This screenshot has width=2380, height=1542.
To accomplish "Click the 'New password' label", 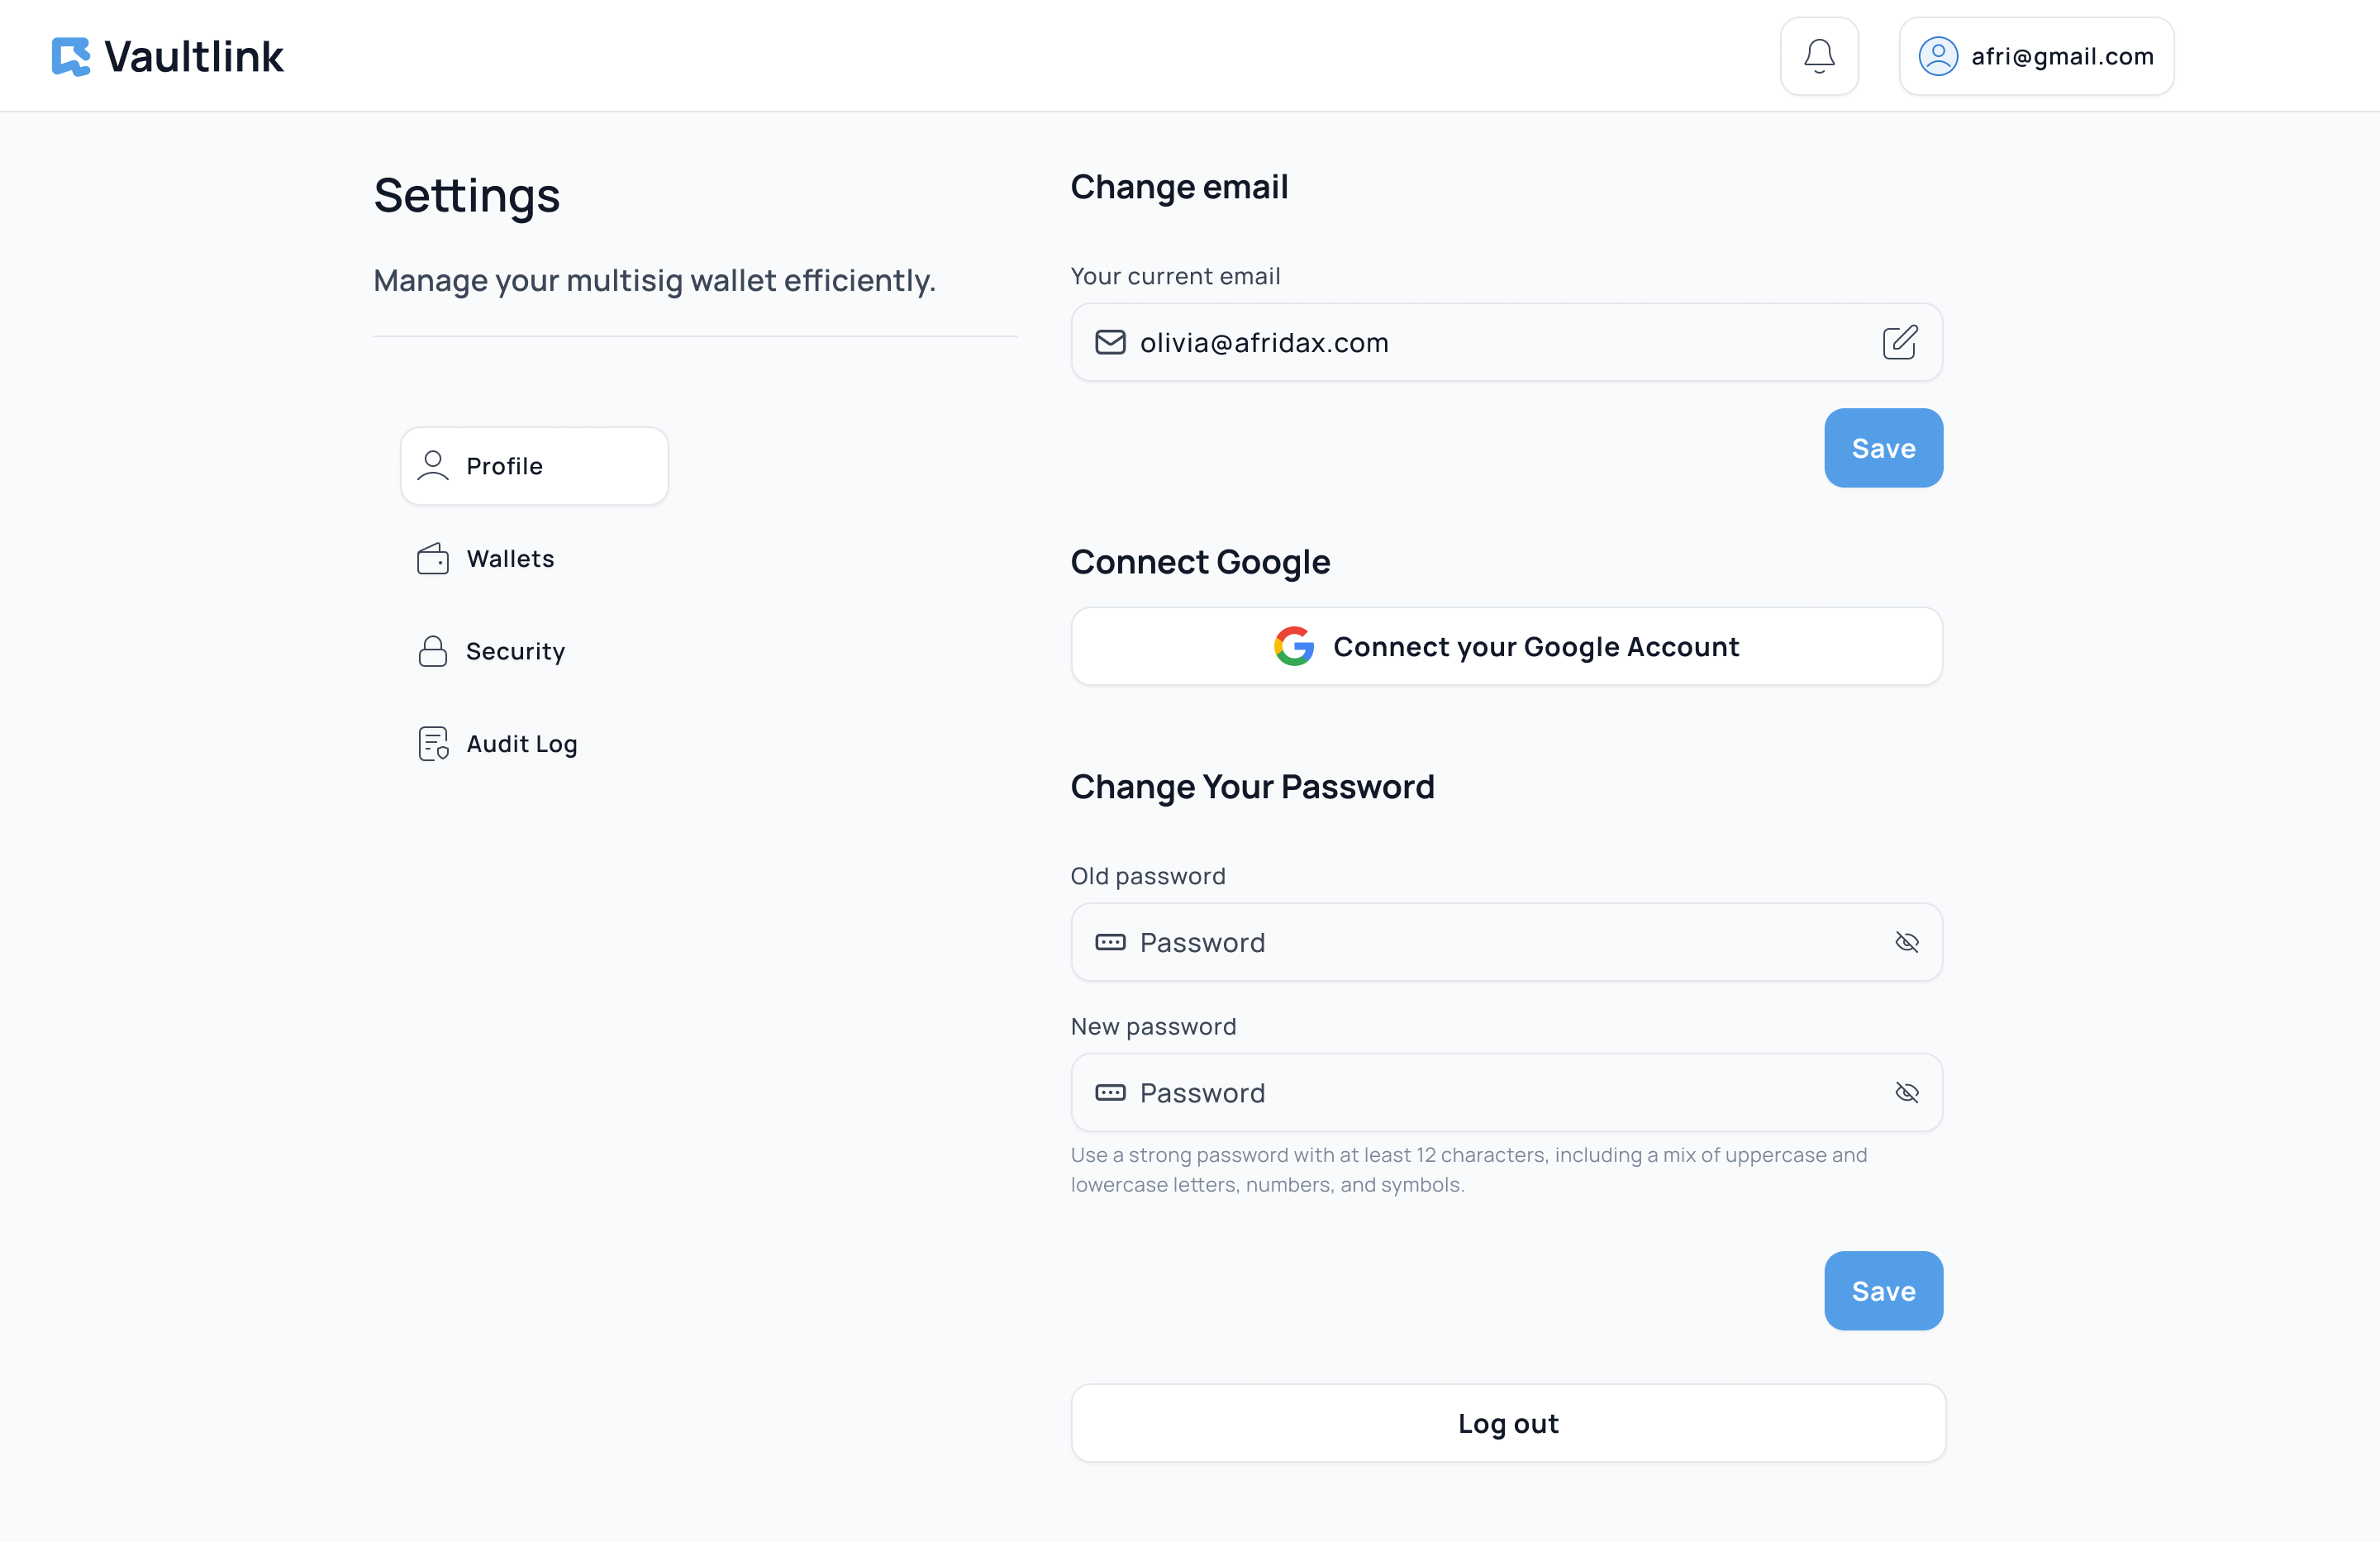I will click(1153, 1026).
